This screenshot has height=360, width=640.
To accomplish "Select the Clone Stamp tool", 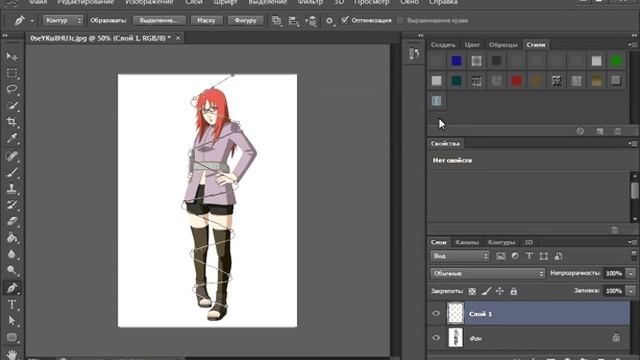I will [x=12, y=189].
